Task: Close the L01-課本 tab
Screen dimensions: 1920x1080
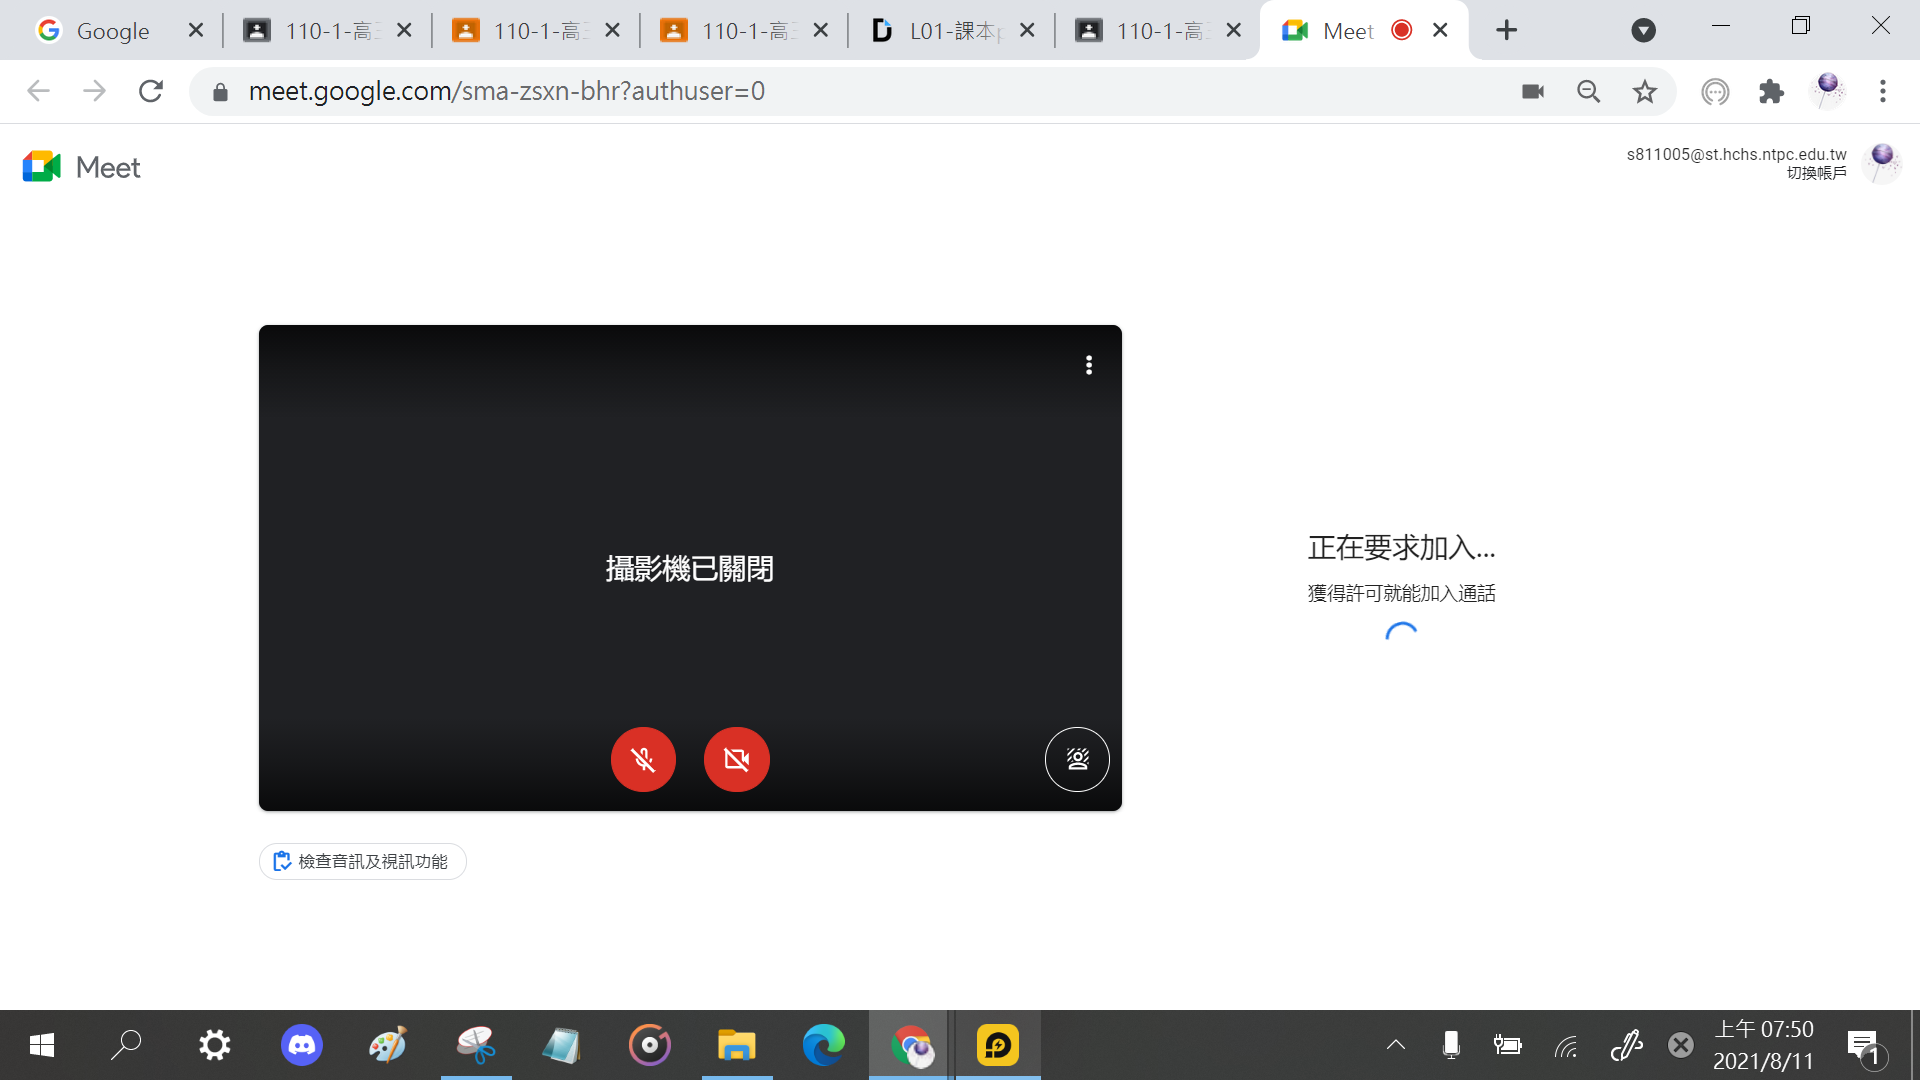Action: pyautogui.click(x=1027, y=31)
